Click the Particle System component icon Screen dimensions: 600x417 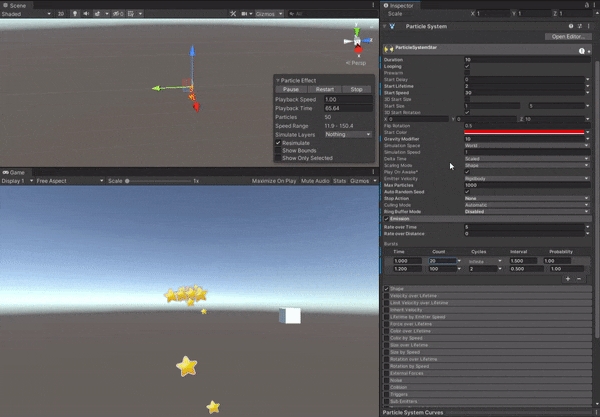(392, 26)
